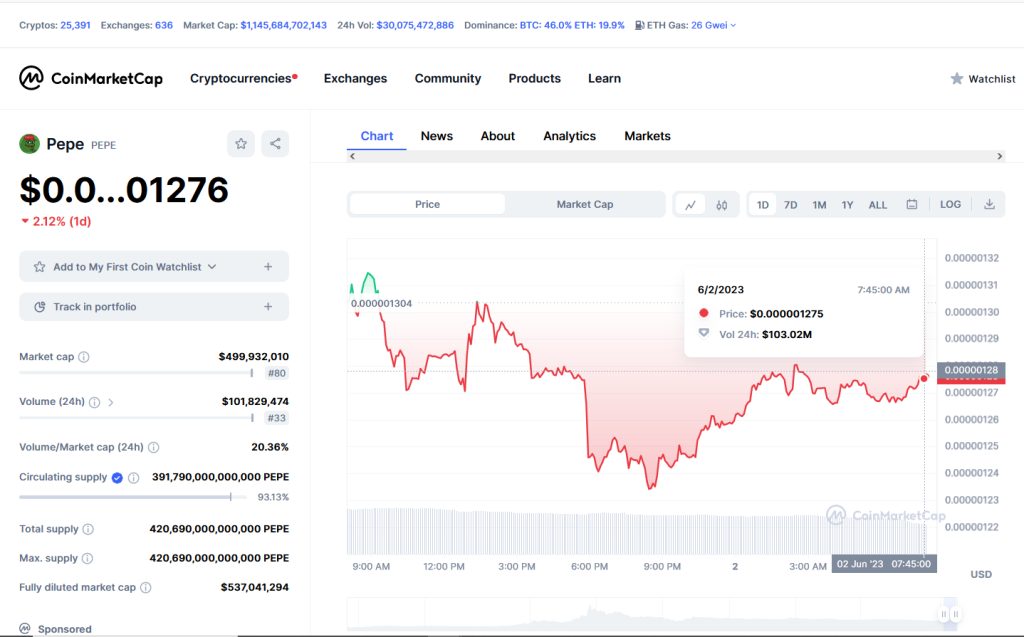Switch to line chart view
The width and height of the screenshot is (1024, 637).
point(690,204)
